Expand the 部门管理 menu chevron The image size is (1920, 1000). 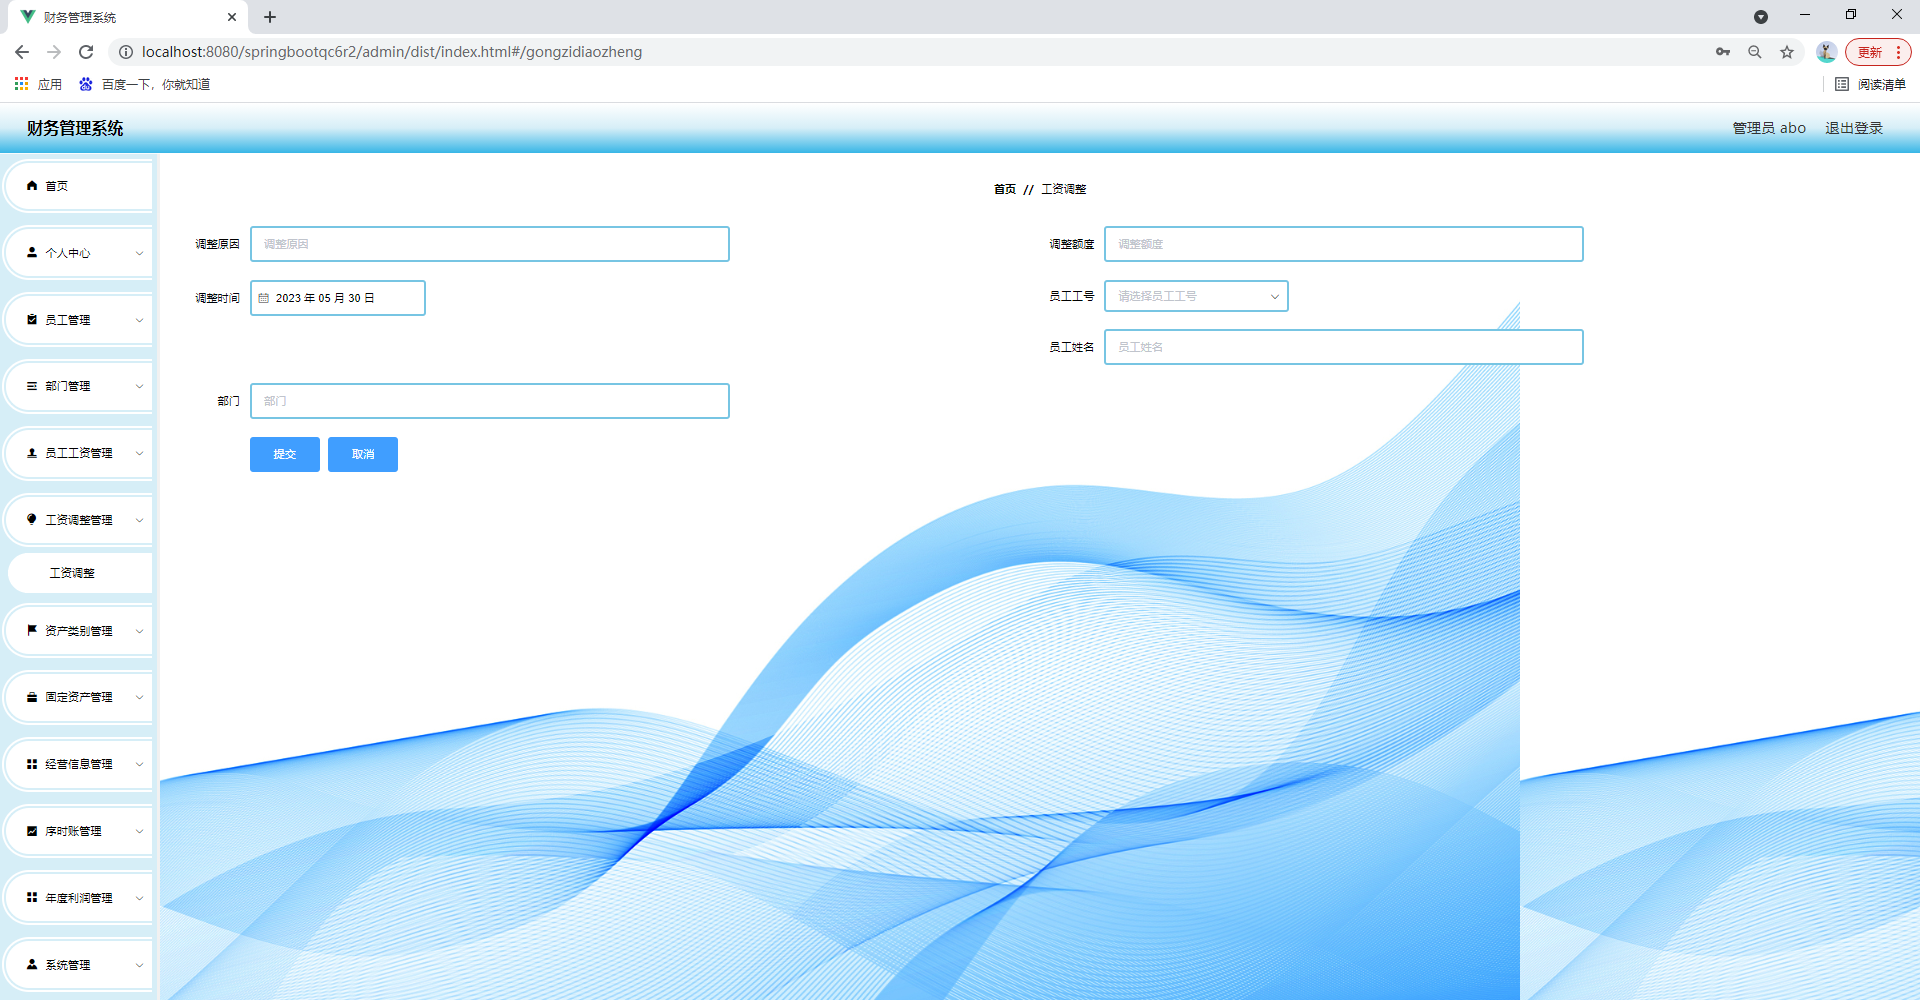click(139, 386)
